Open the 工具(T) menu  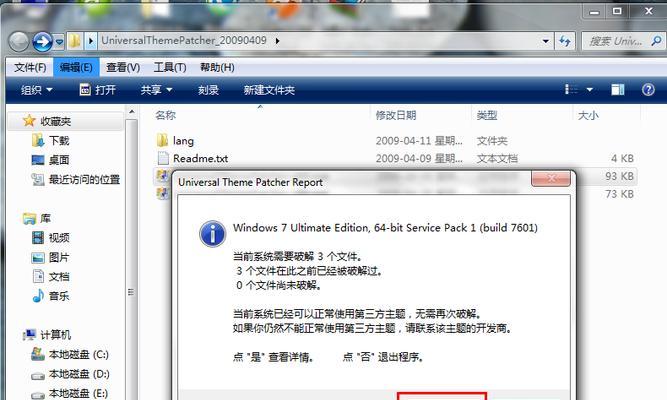(x=170, y=67)
